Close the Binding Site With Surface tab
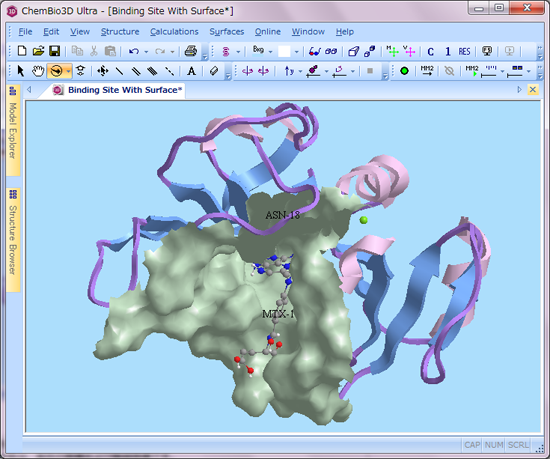Viewport: 550px width, 459px height. point(532,90)
